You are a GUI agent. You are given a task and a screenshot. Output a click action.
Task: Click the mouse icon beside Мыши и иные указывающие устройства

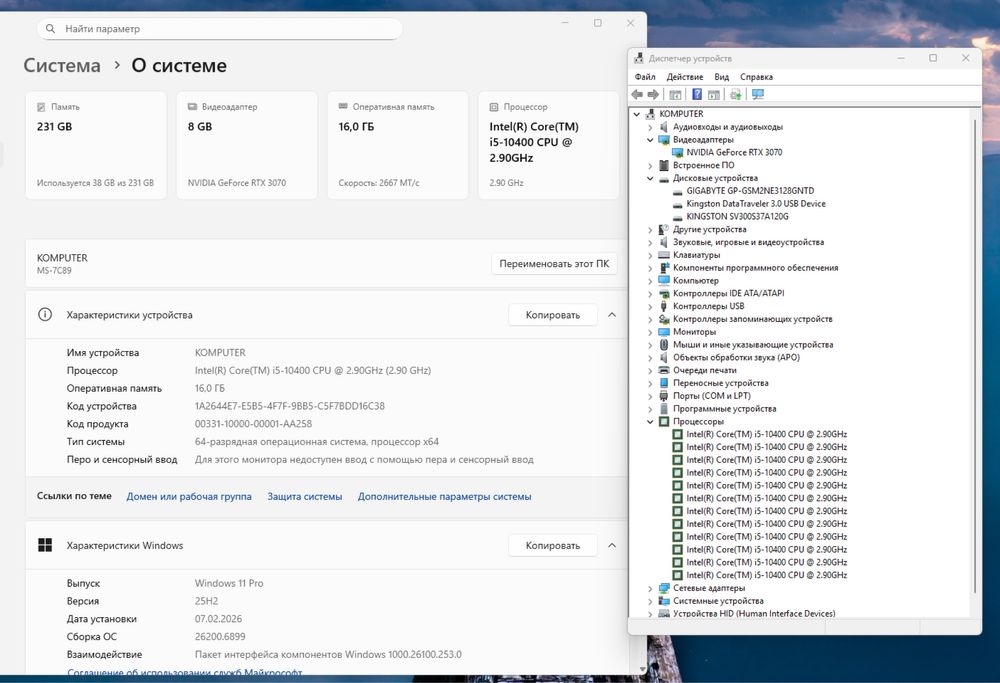tap(664, 344)
